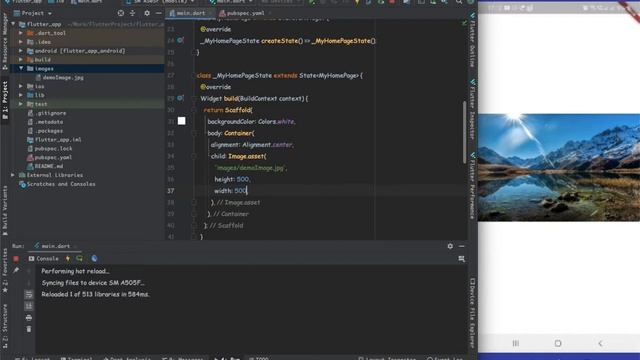This screenshot has width=640, height=360.
Task: Open the device selector dropdown in toolbar
Action: tap(160, 2)
